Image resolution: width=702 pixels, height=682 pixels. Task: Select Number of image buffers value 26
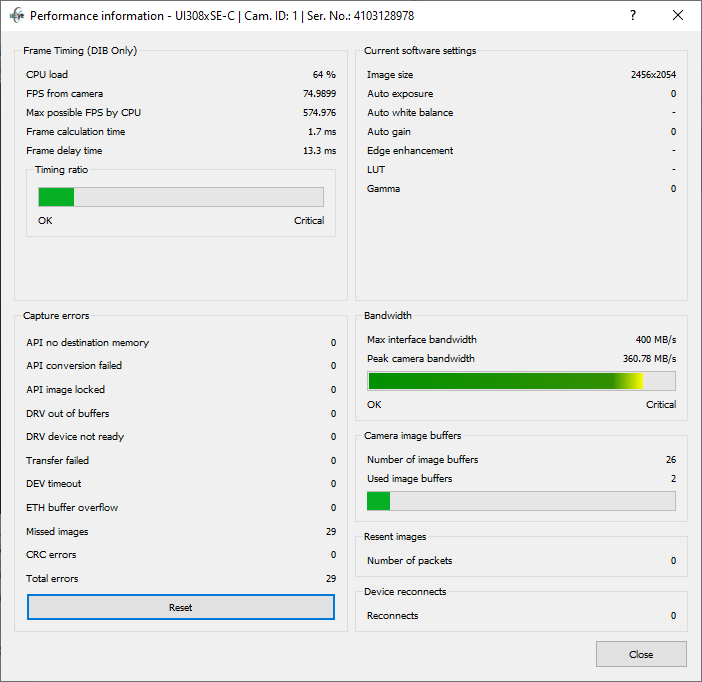671,459
